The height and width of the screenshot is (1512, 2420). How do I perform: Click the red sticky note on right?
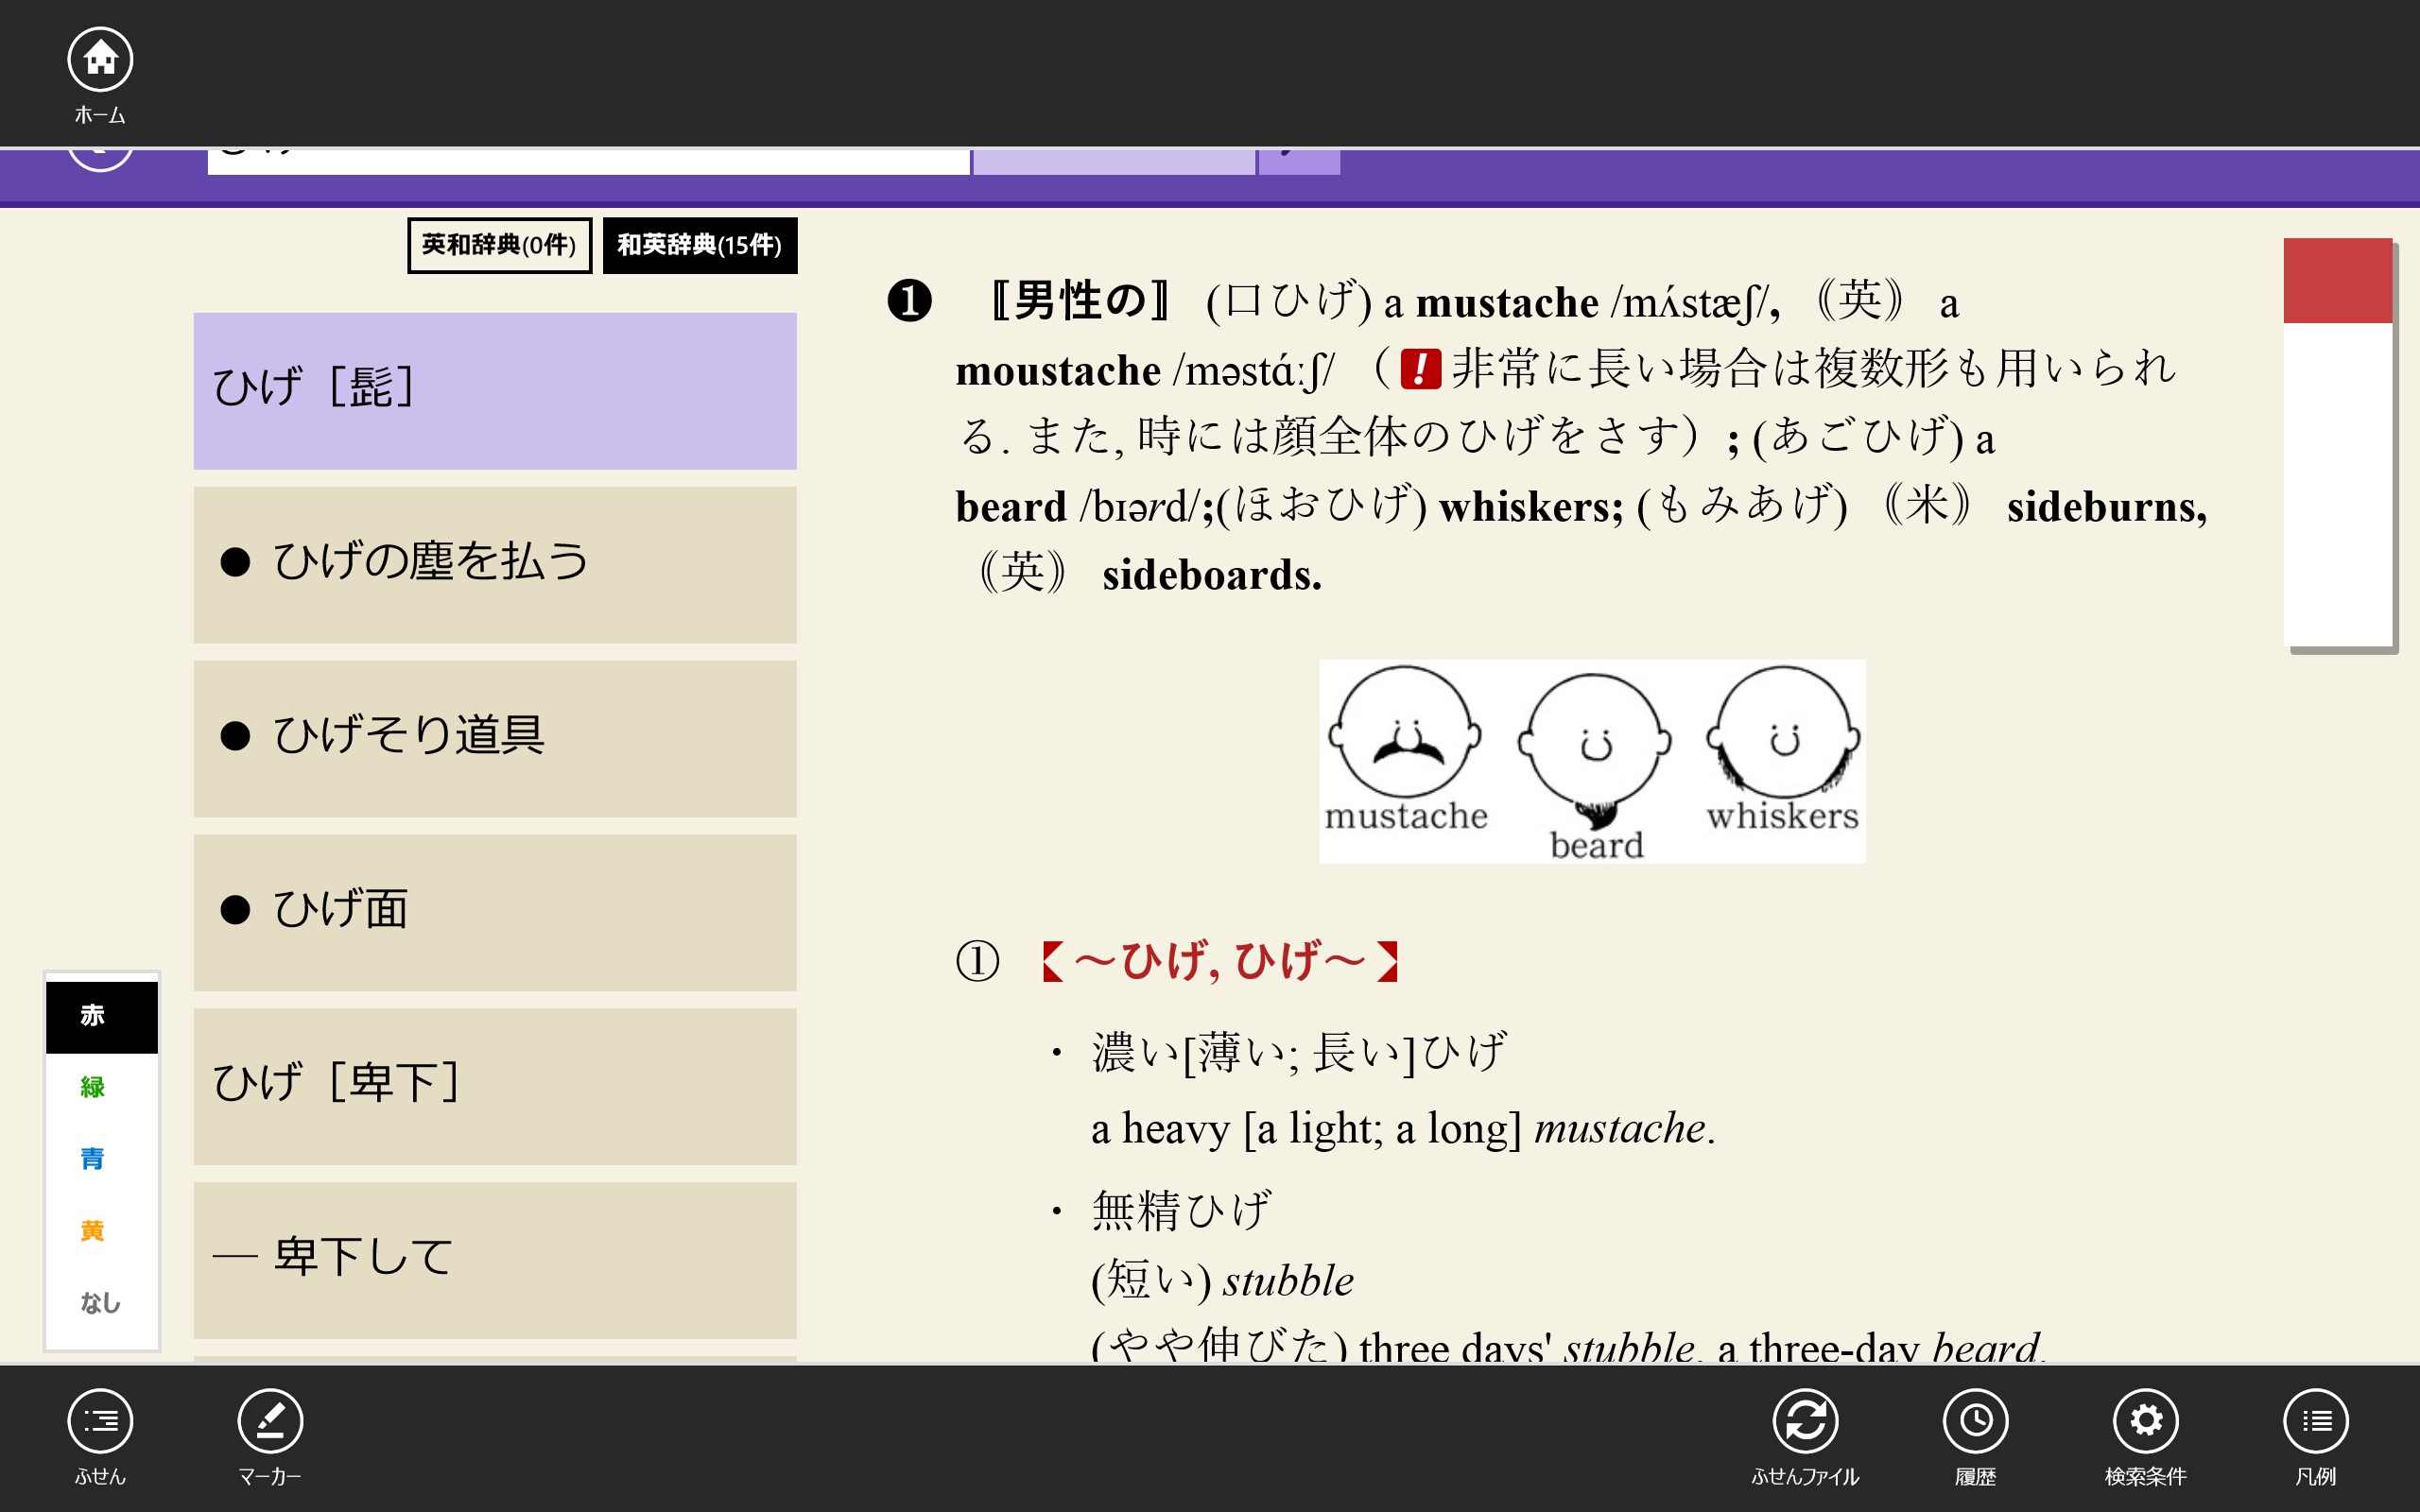[x=2337, y=443]
